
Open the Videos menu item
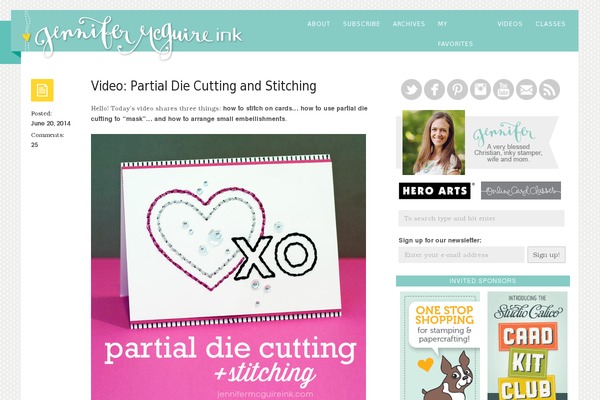coord(510,24)
